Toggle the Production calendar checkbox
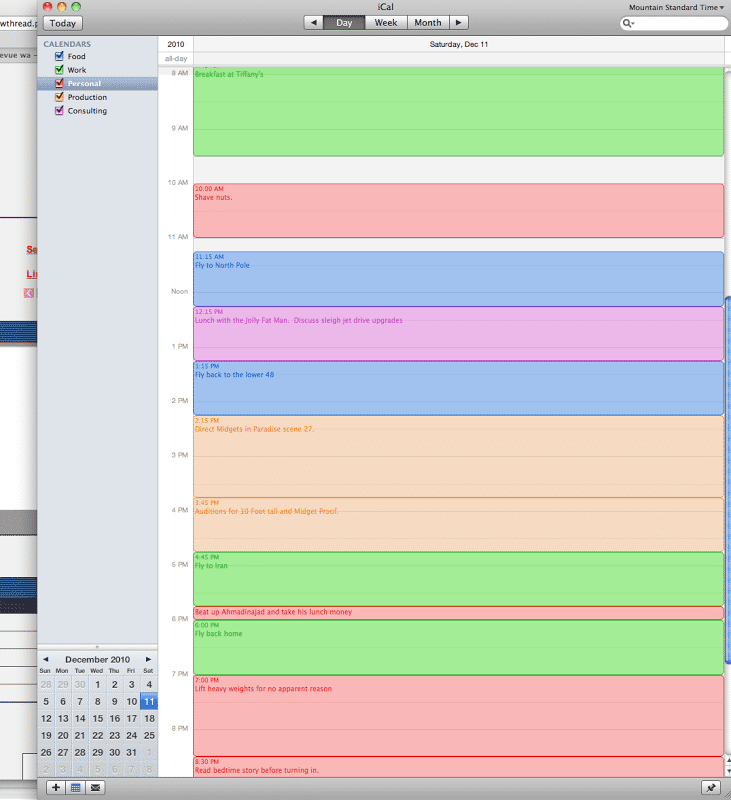 point(59,97)
